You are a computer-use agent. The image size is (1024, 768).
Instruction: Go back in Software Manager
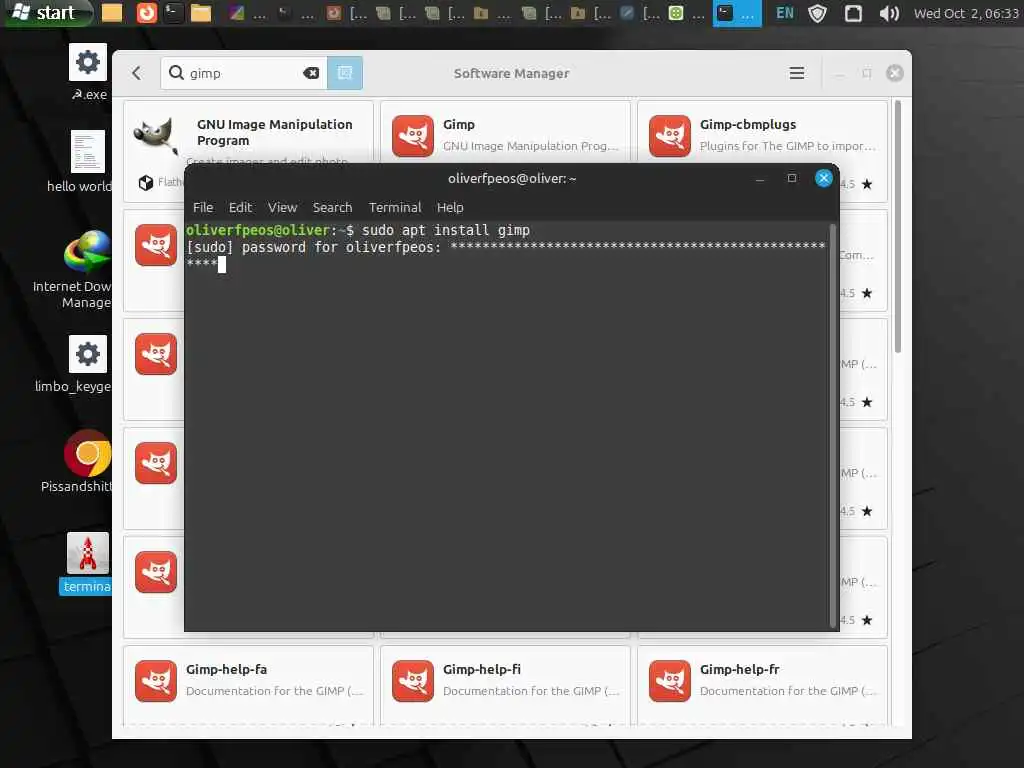136,73
